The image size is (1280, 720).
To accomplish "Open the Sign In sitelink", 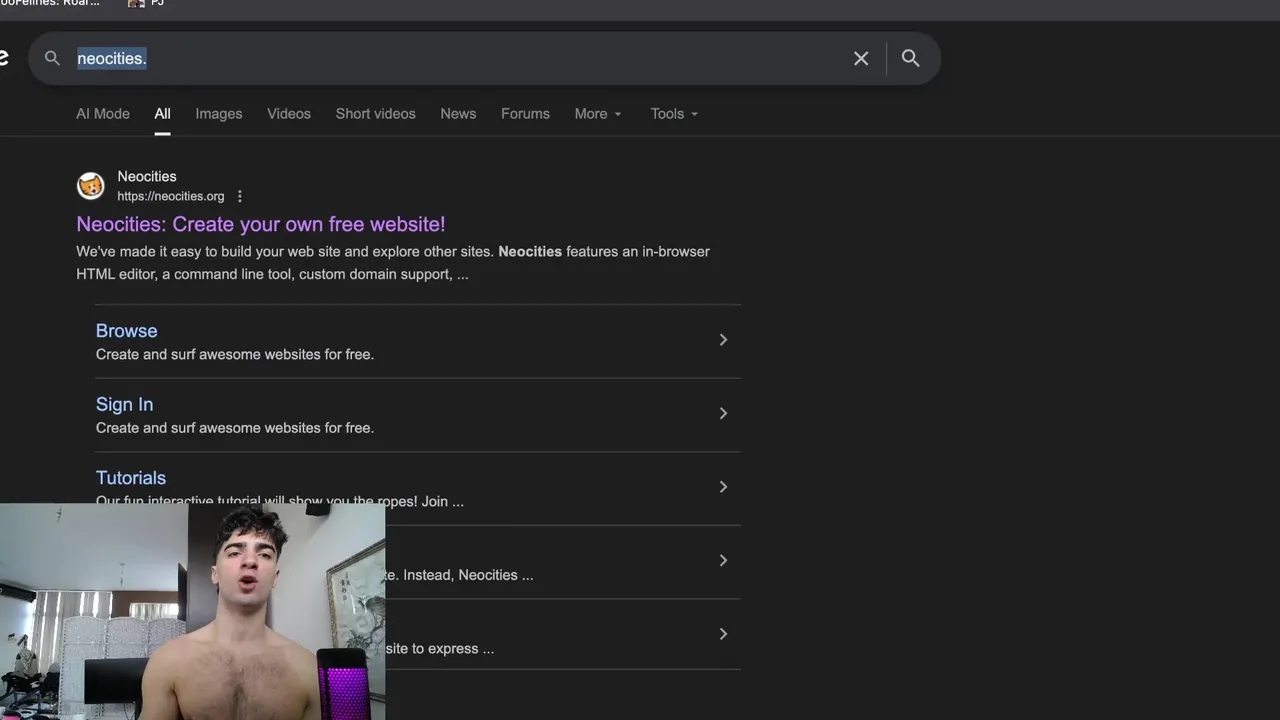I will (x=125, y=404).
